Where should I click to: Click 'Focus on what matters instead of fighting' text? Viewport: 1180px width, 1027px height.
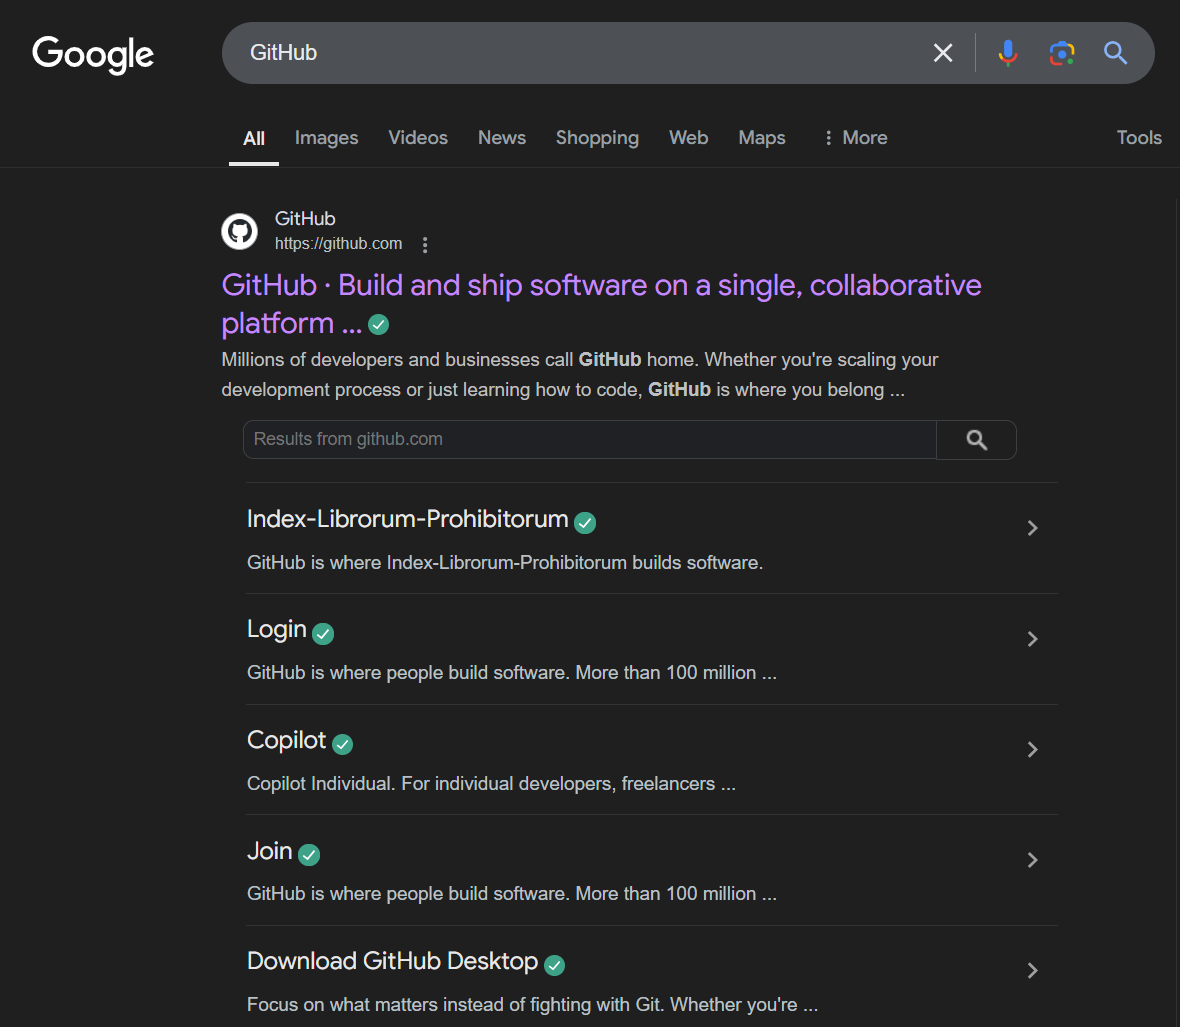(532, 1005)
